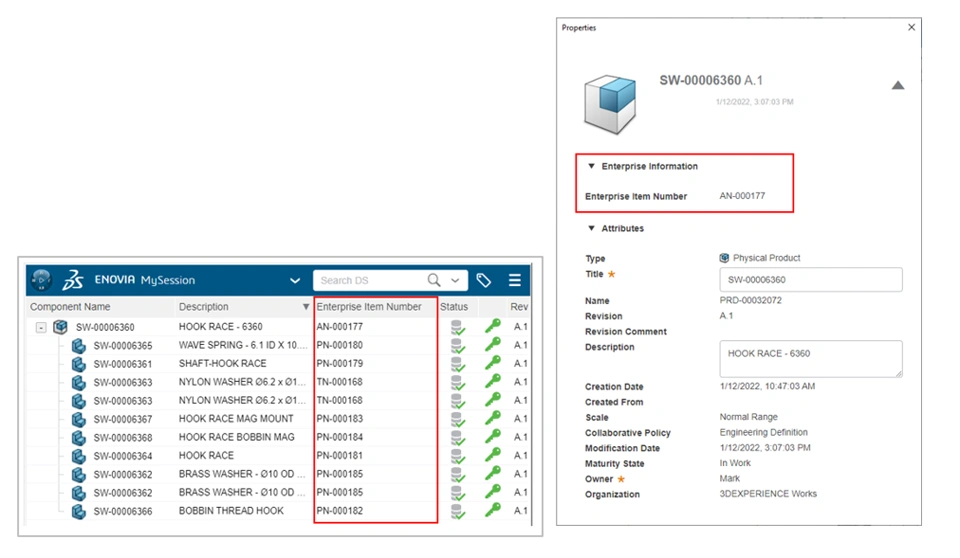This screenshot has height=558, width=960.
Task: Click the status icon for HOOK RACE MAG MOUNT
Action: tap(458, 419)
